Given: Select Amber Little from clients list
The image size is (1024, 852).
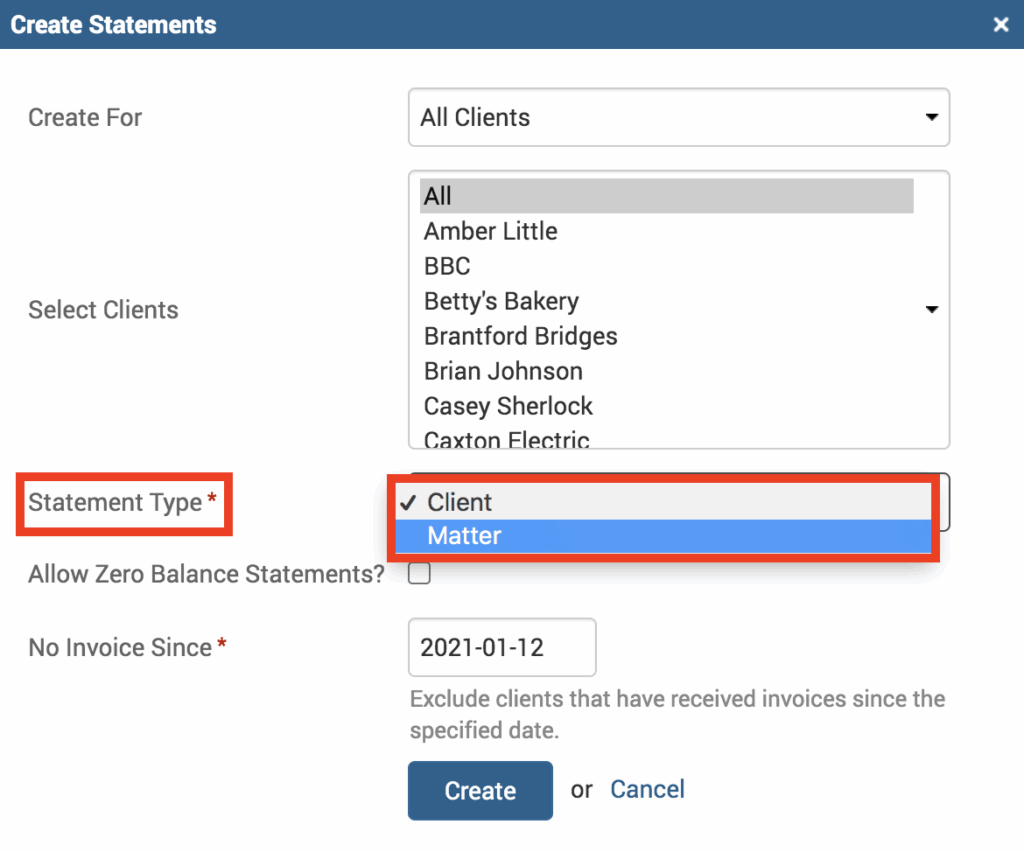Looking at the screenshot, I should (x=491, y=231).
